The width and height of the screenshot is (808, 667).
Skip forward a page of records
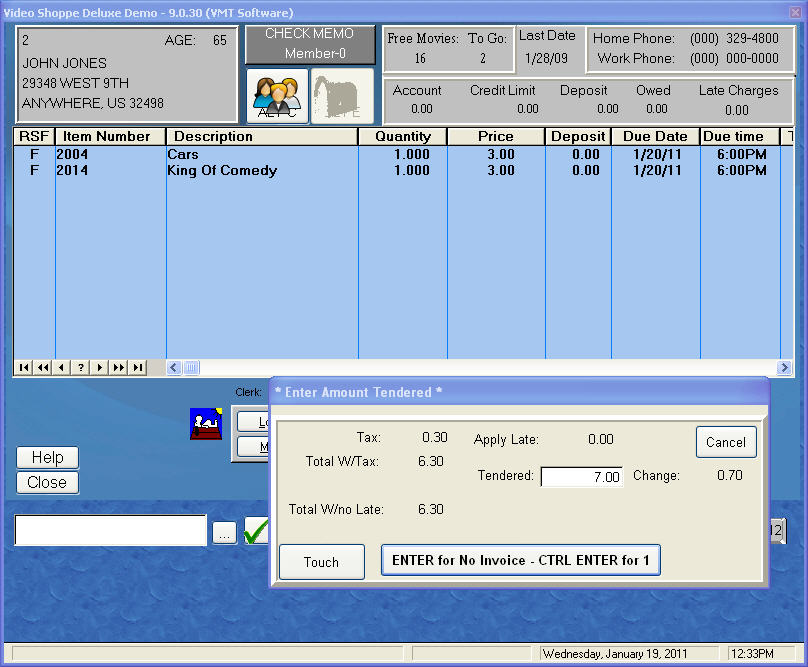pos(119,368)
